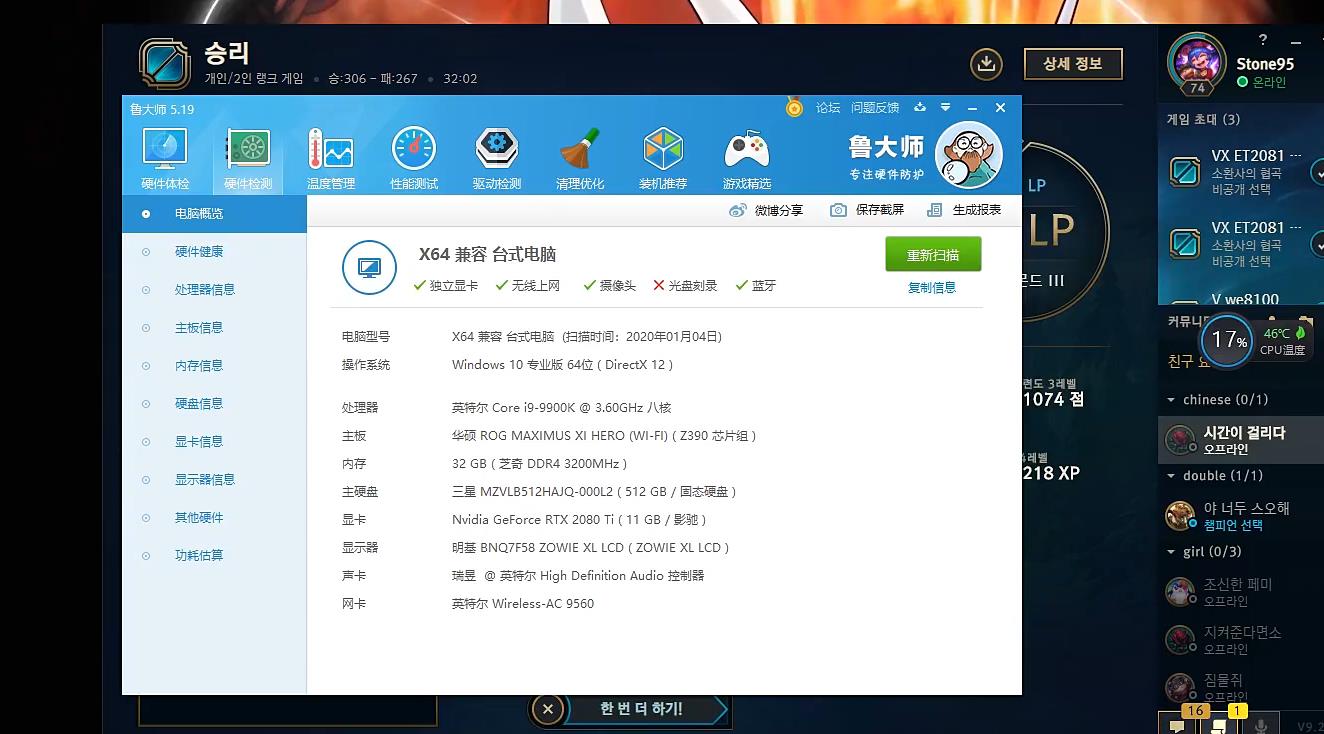
Task: Select 电脑概览 in the sidebar
Action: coord(214,214)
